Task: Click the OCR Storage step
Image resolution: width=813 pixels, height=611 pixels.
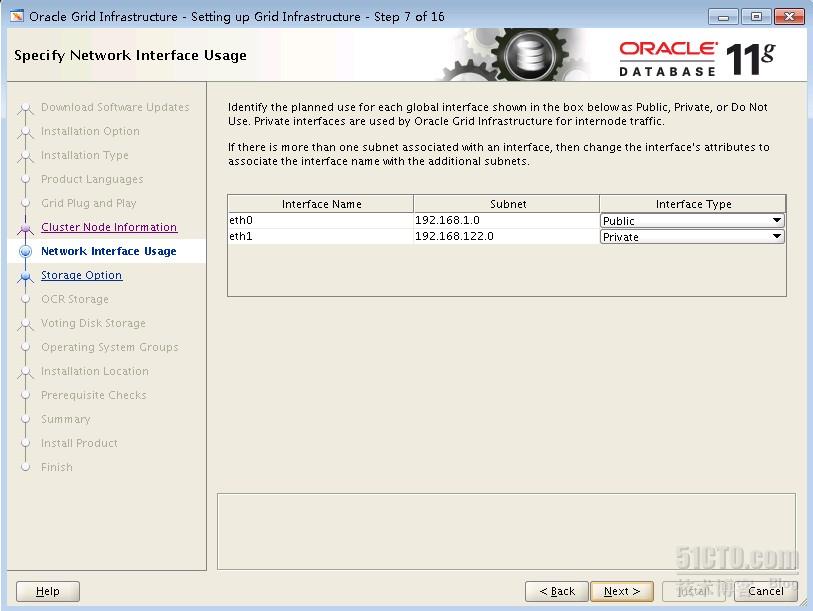Action: point(75,299)
